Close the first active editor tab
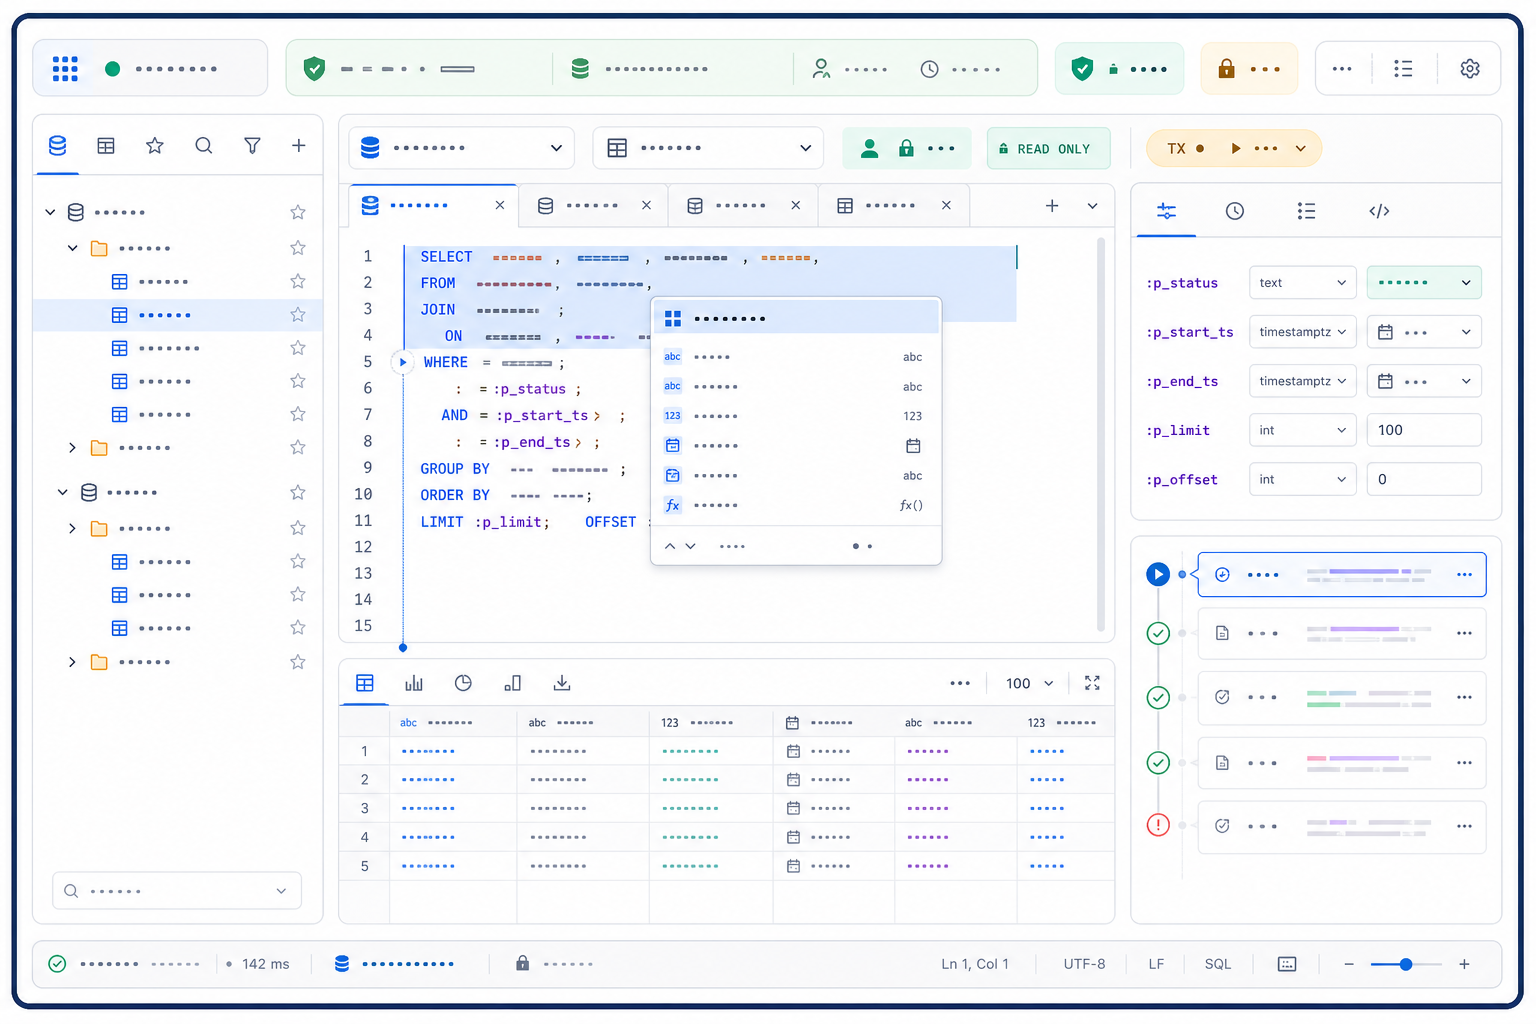Image resolution: width=1536 pixels, height=1024 pixels. coord(500,205)
